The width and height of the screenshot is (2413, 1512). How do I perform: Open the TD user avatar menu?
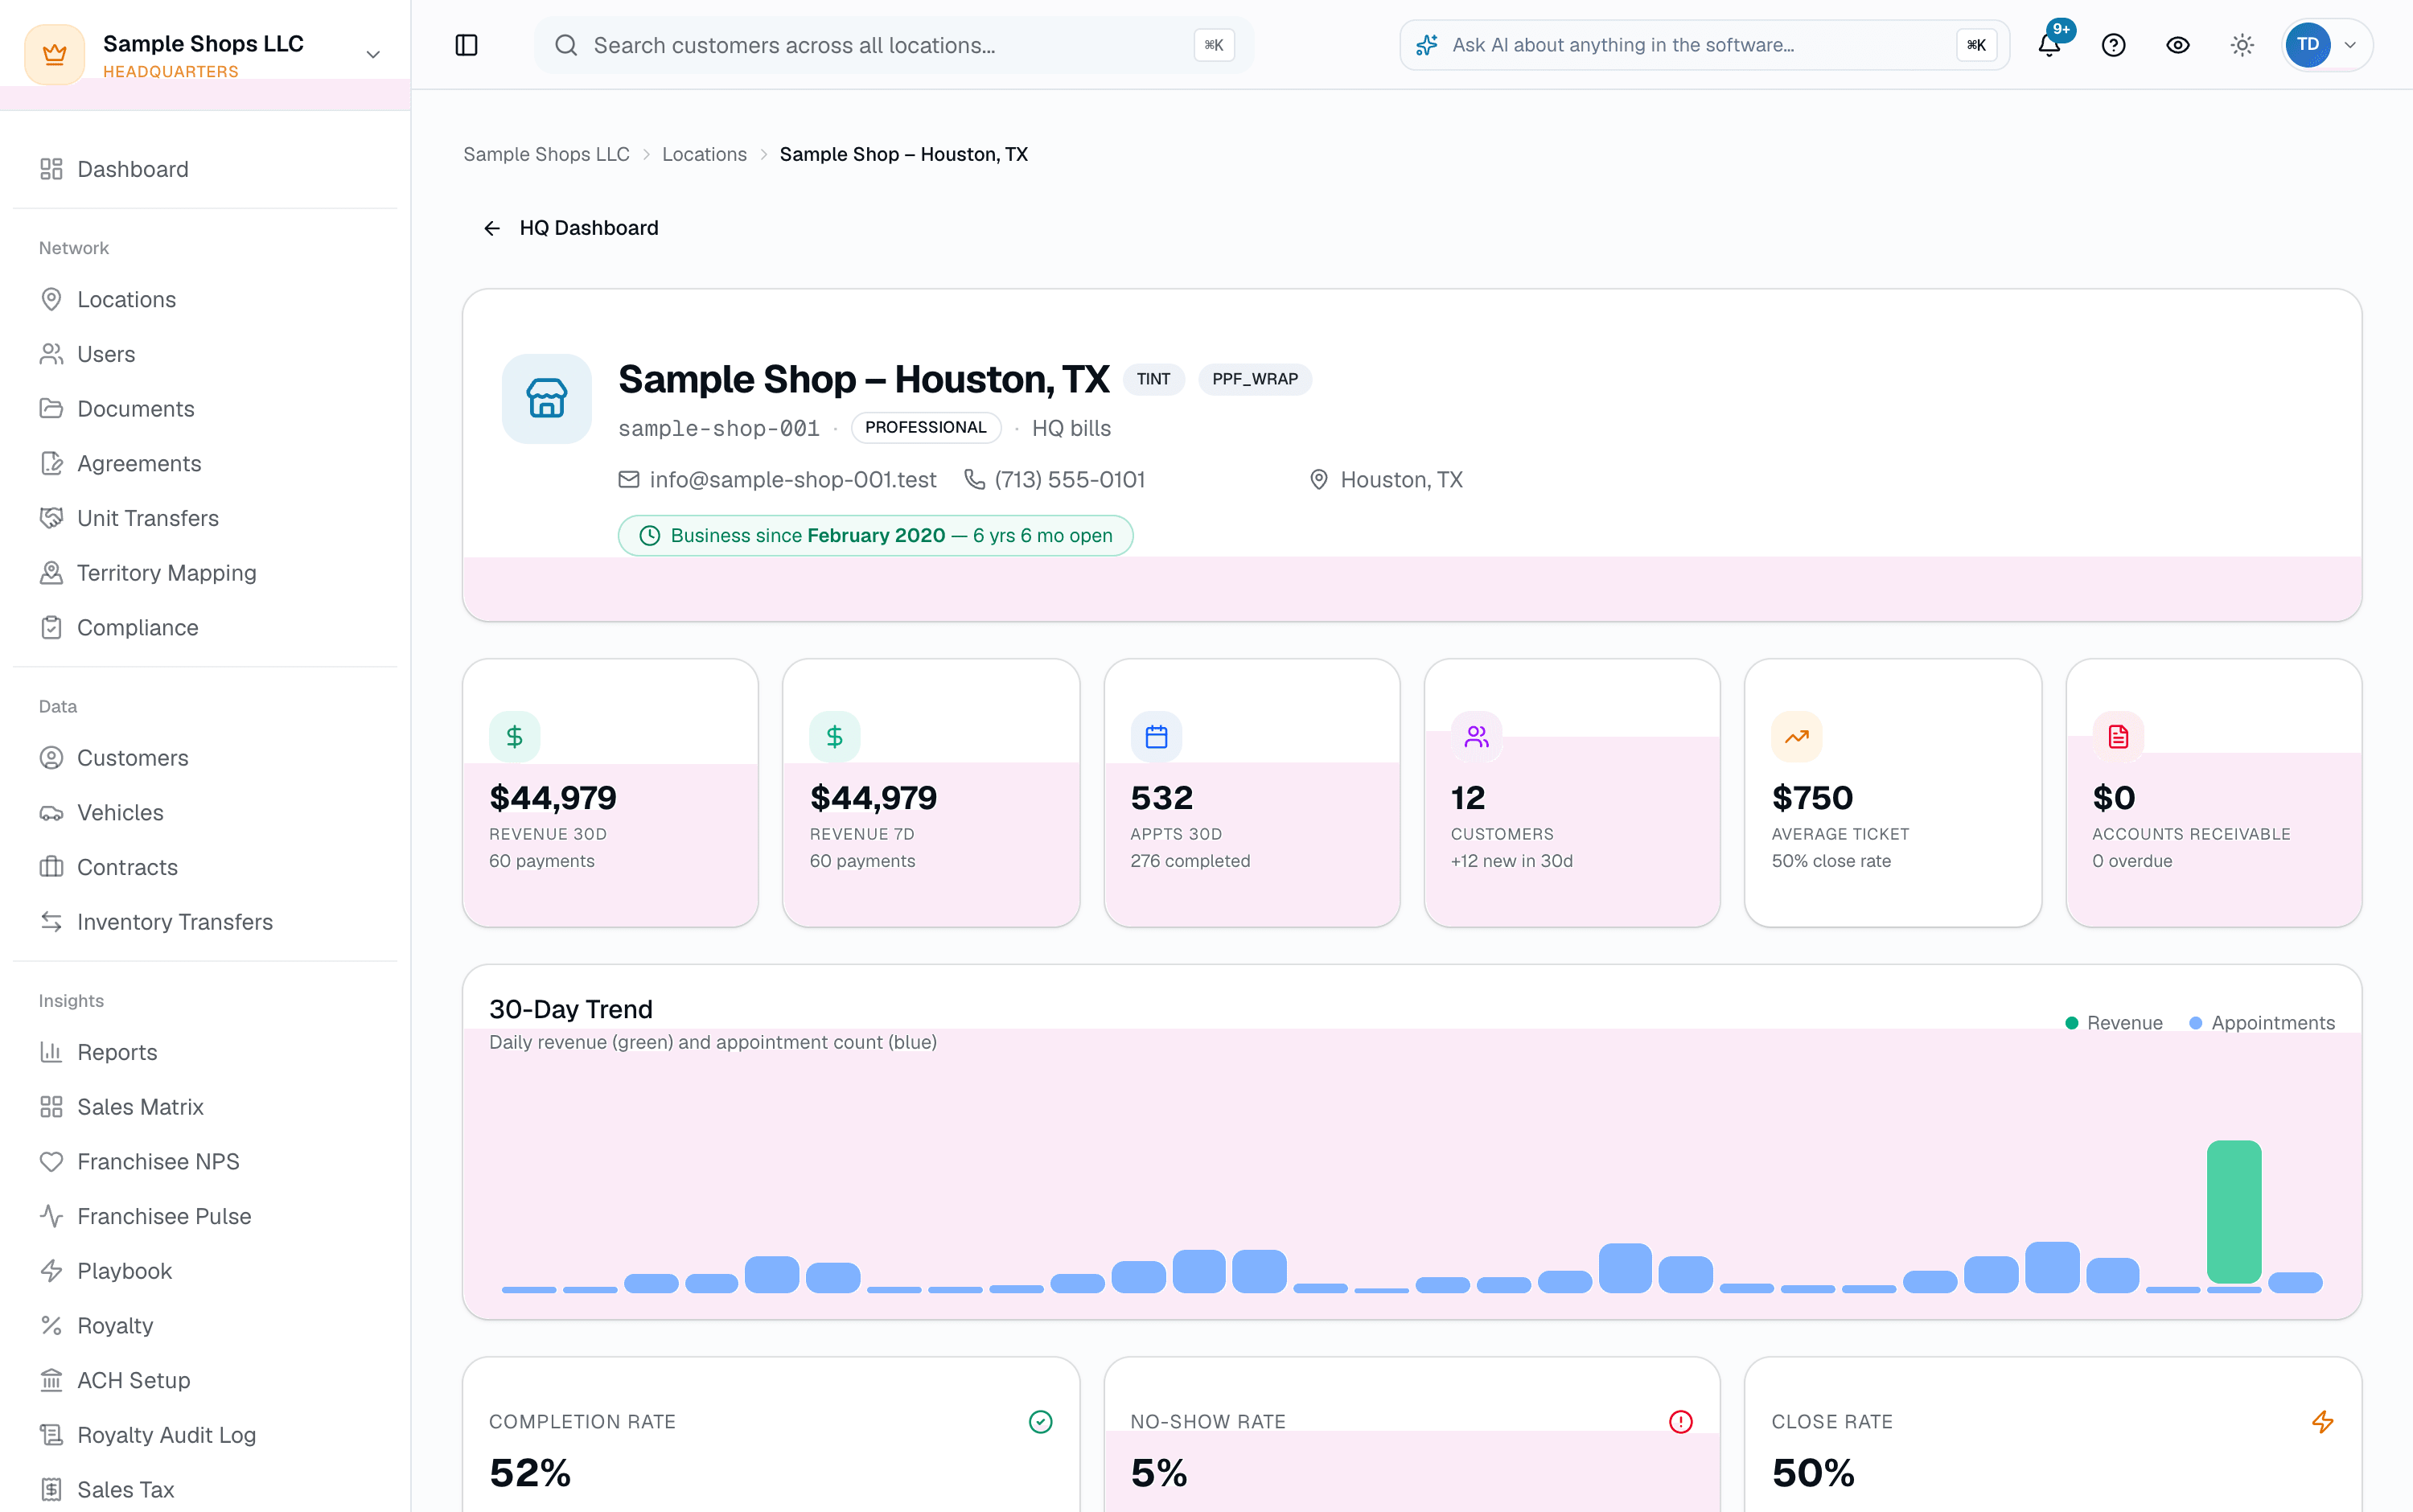[2326, 45]
